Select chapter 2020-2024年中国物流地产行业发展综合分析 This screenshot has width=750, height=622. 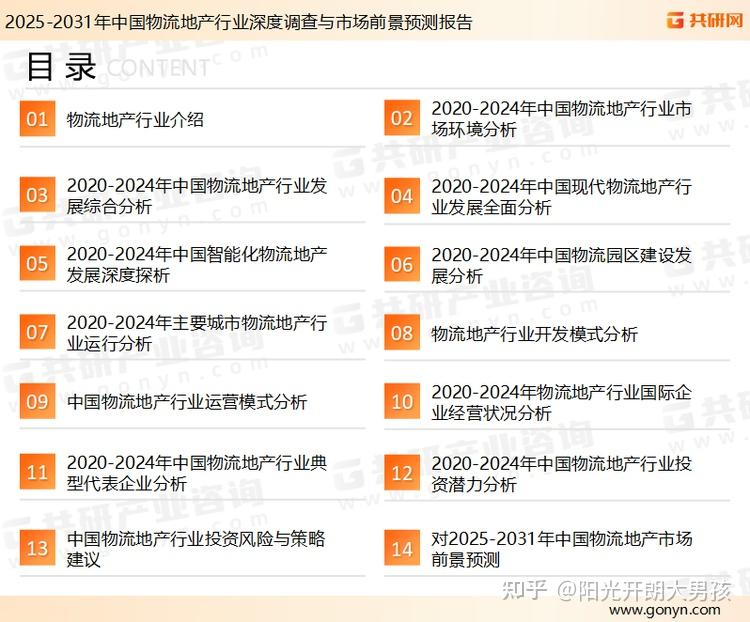coord(197,196)
